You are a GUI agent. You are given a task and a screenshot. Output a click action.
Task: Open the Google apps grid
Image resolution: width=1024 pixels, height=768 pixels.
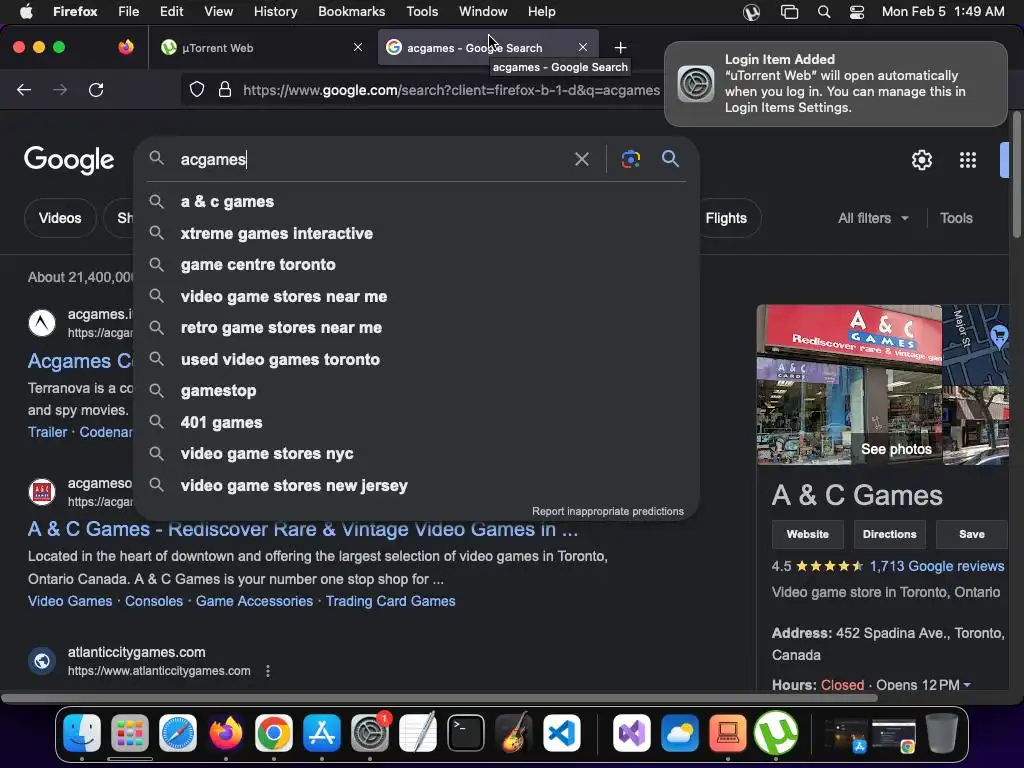[x=968, y=160]
